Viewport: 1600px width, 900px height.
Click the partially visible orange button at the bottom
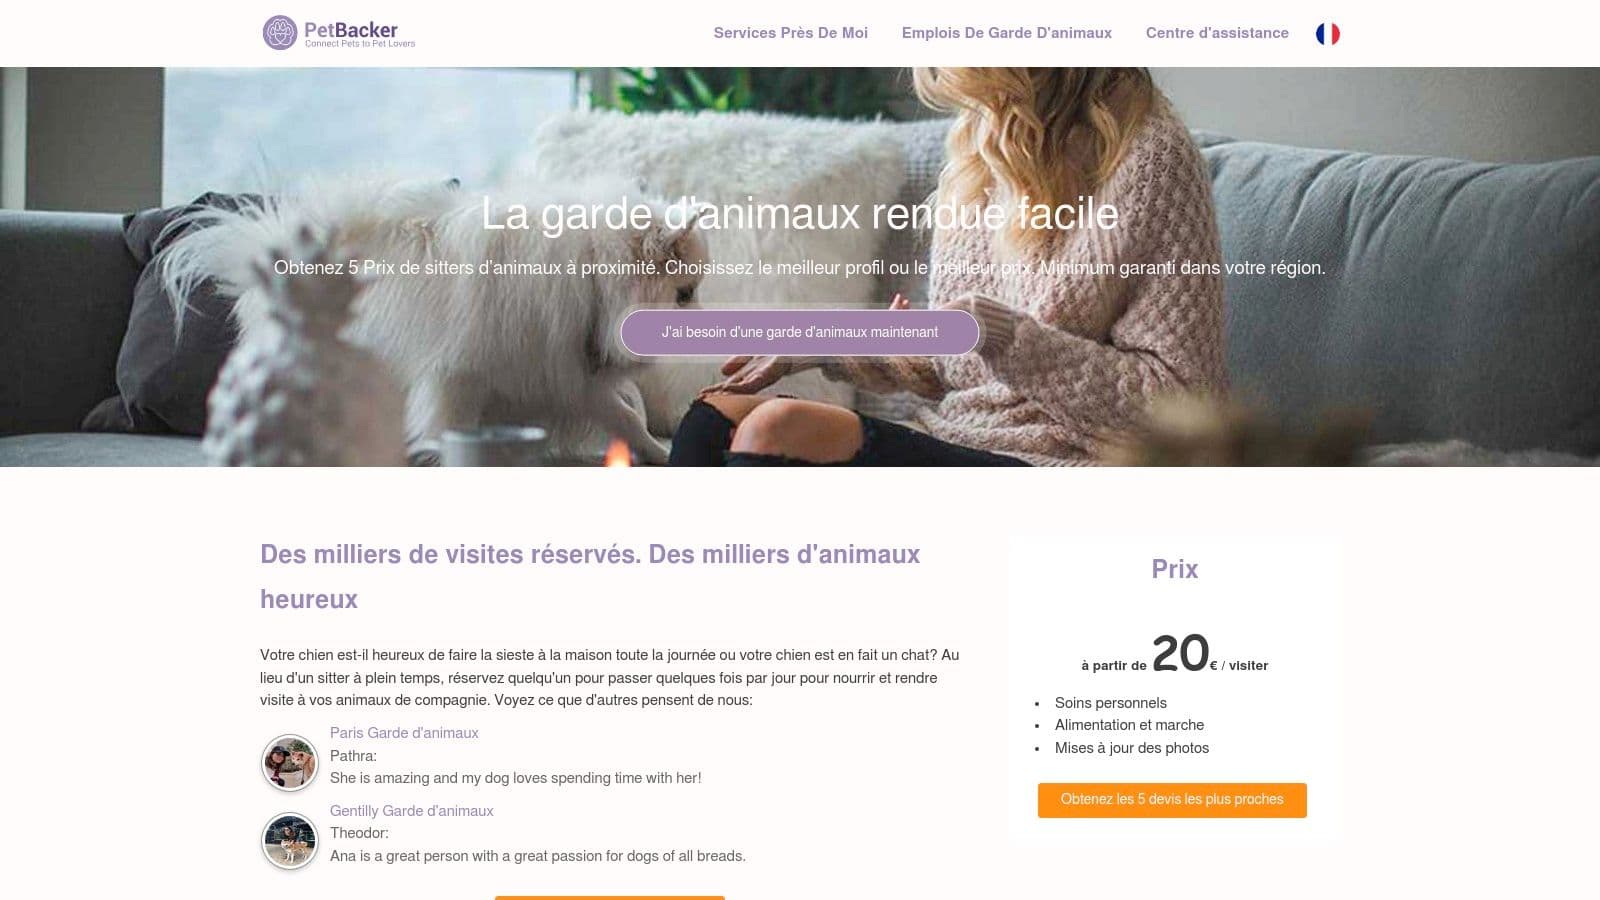coord(609,897)
